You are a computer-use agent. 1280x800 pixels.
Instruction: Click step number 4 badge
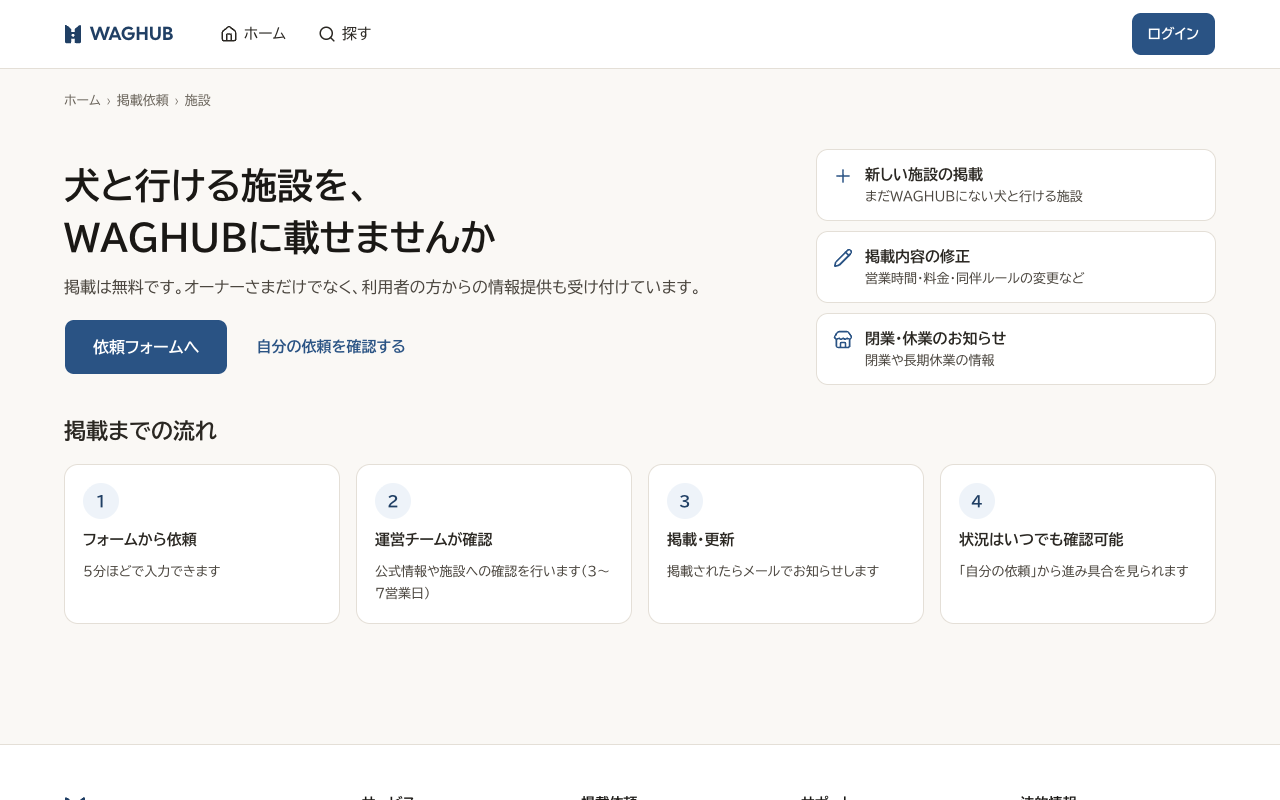tap(977, 501)
